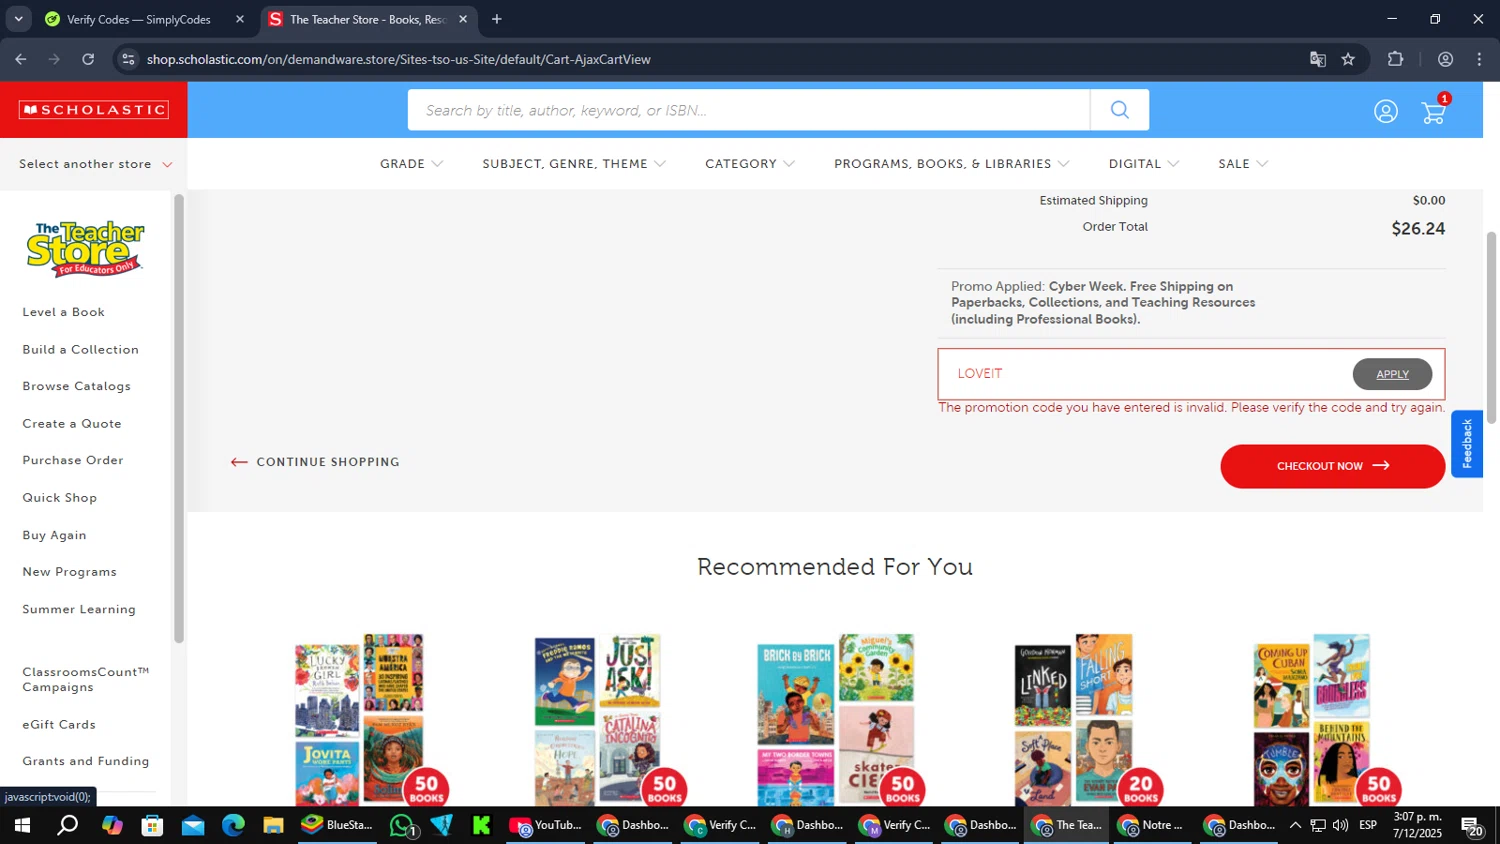Image resolution: width=1500 pixels, height=844 pixels.
Task: Open Select another store dropdown
Action: (x=95, y=164)
